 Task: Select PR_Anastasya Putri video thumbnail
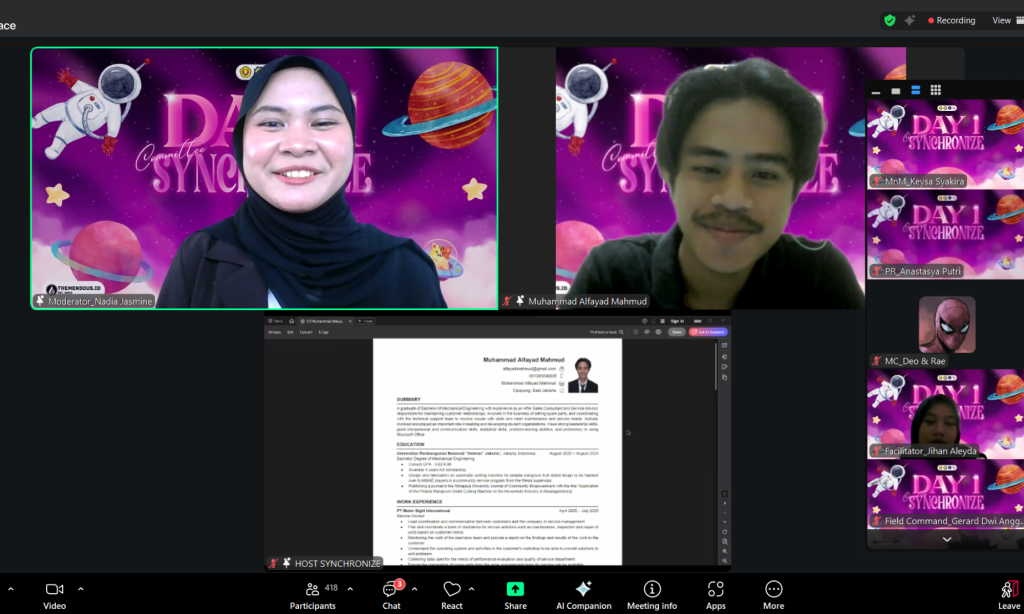(946, 234)
